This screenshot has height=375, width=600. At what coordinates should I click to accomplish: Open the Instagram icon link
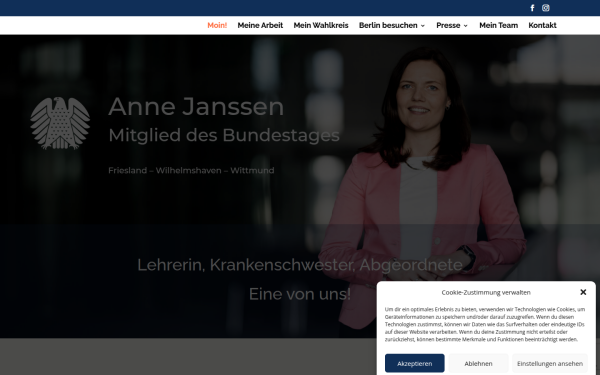point(546,8)
